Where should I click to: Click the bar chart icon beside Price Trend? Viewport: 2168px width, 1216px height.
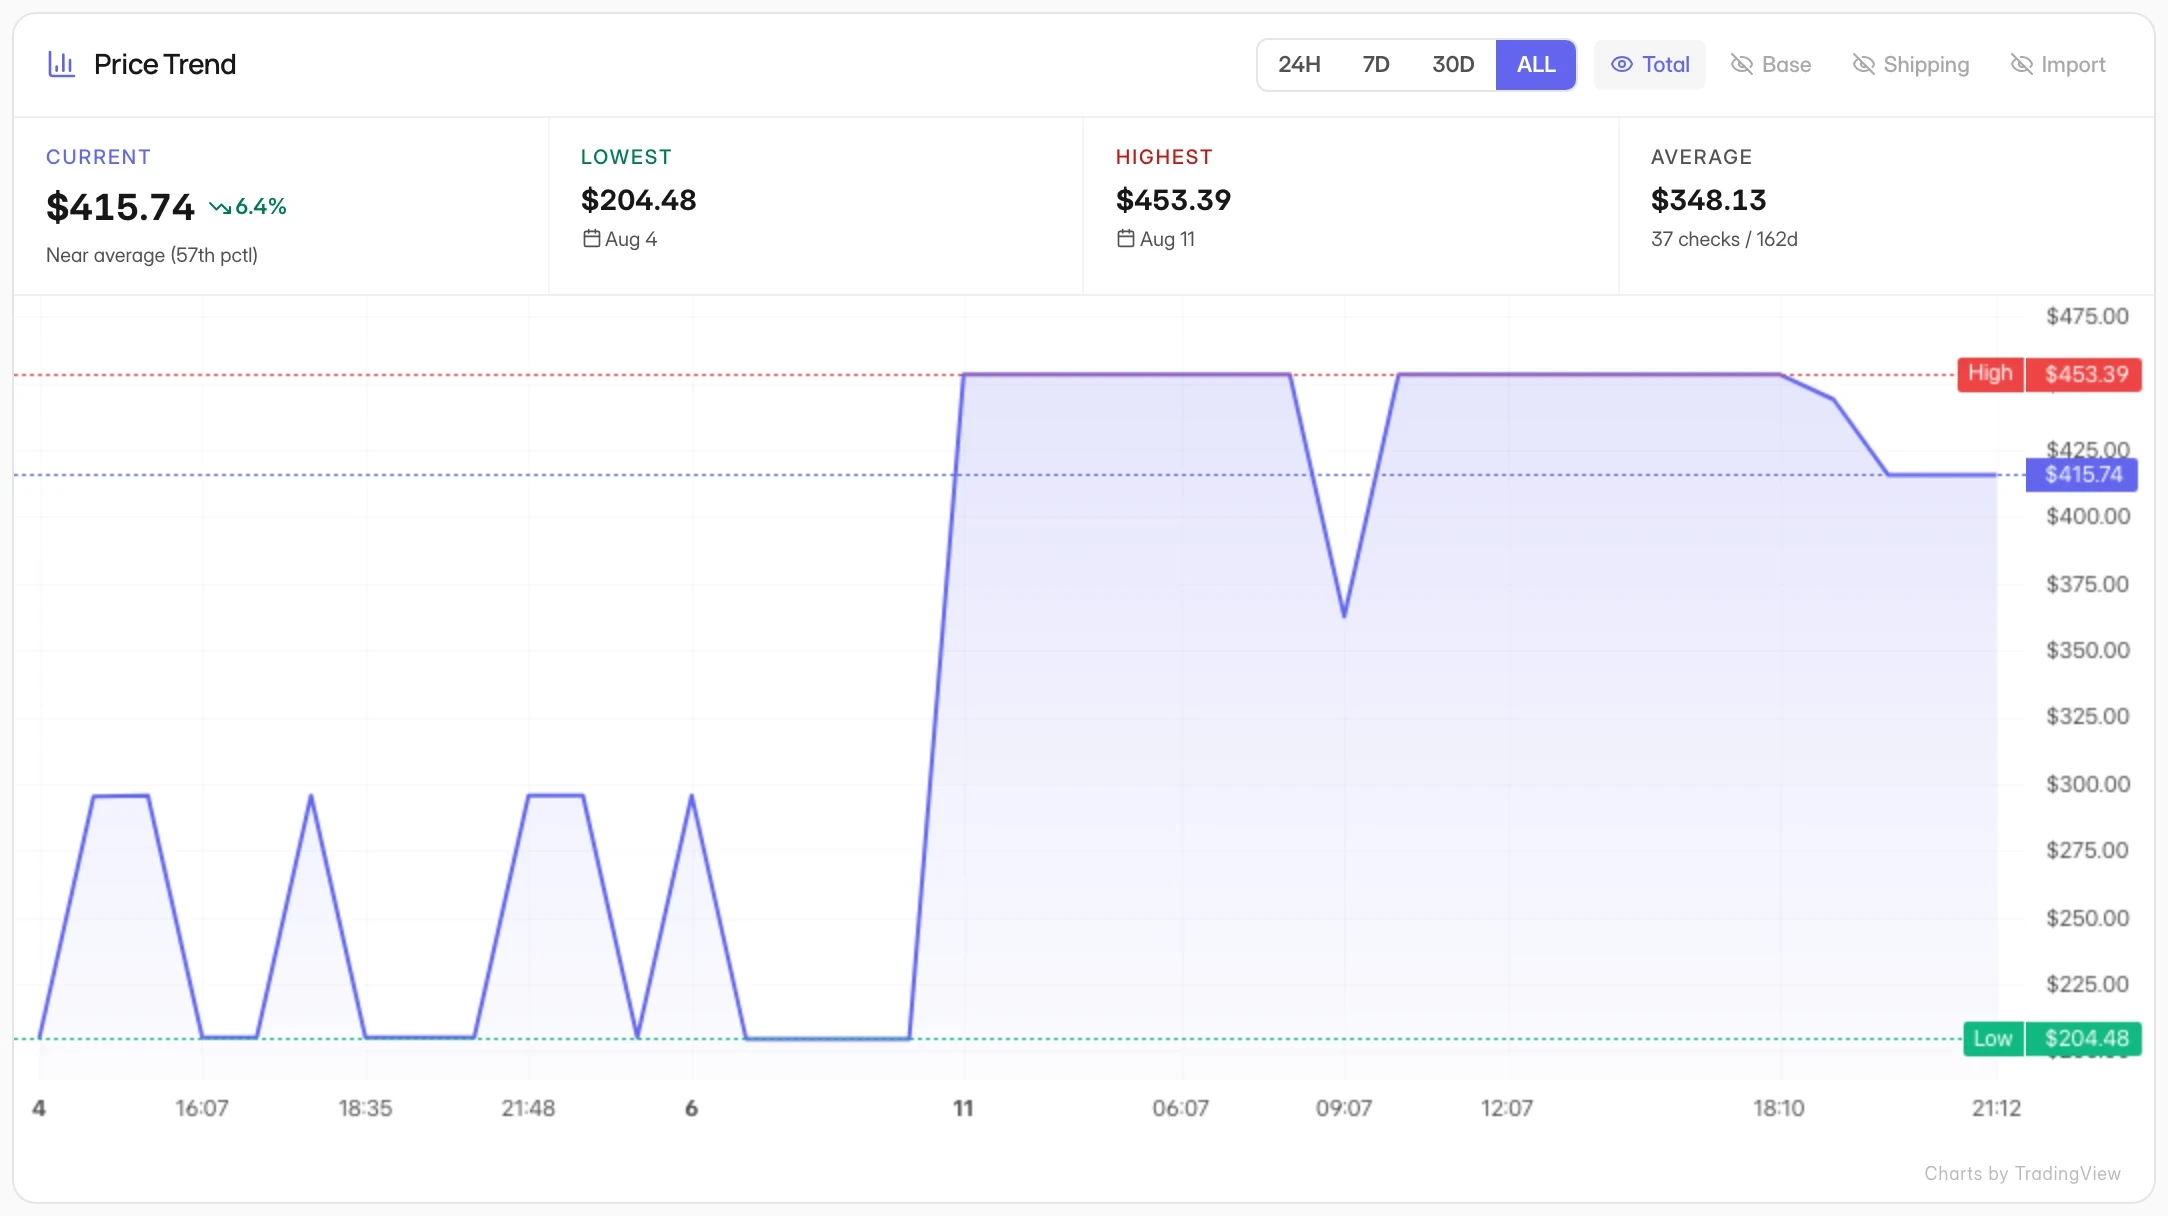click(x=62, y=64)
